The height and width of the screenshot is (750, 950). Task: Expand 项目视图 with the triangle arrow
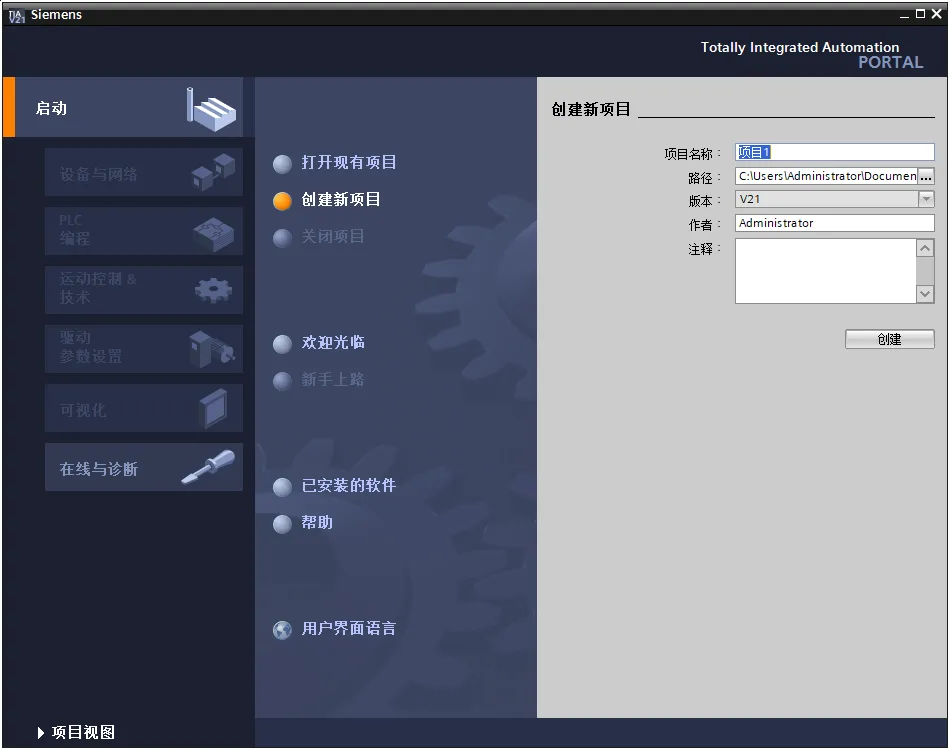tap(41, 733)
